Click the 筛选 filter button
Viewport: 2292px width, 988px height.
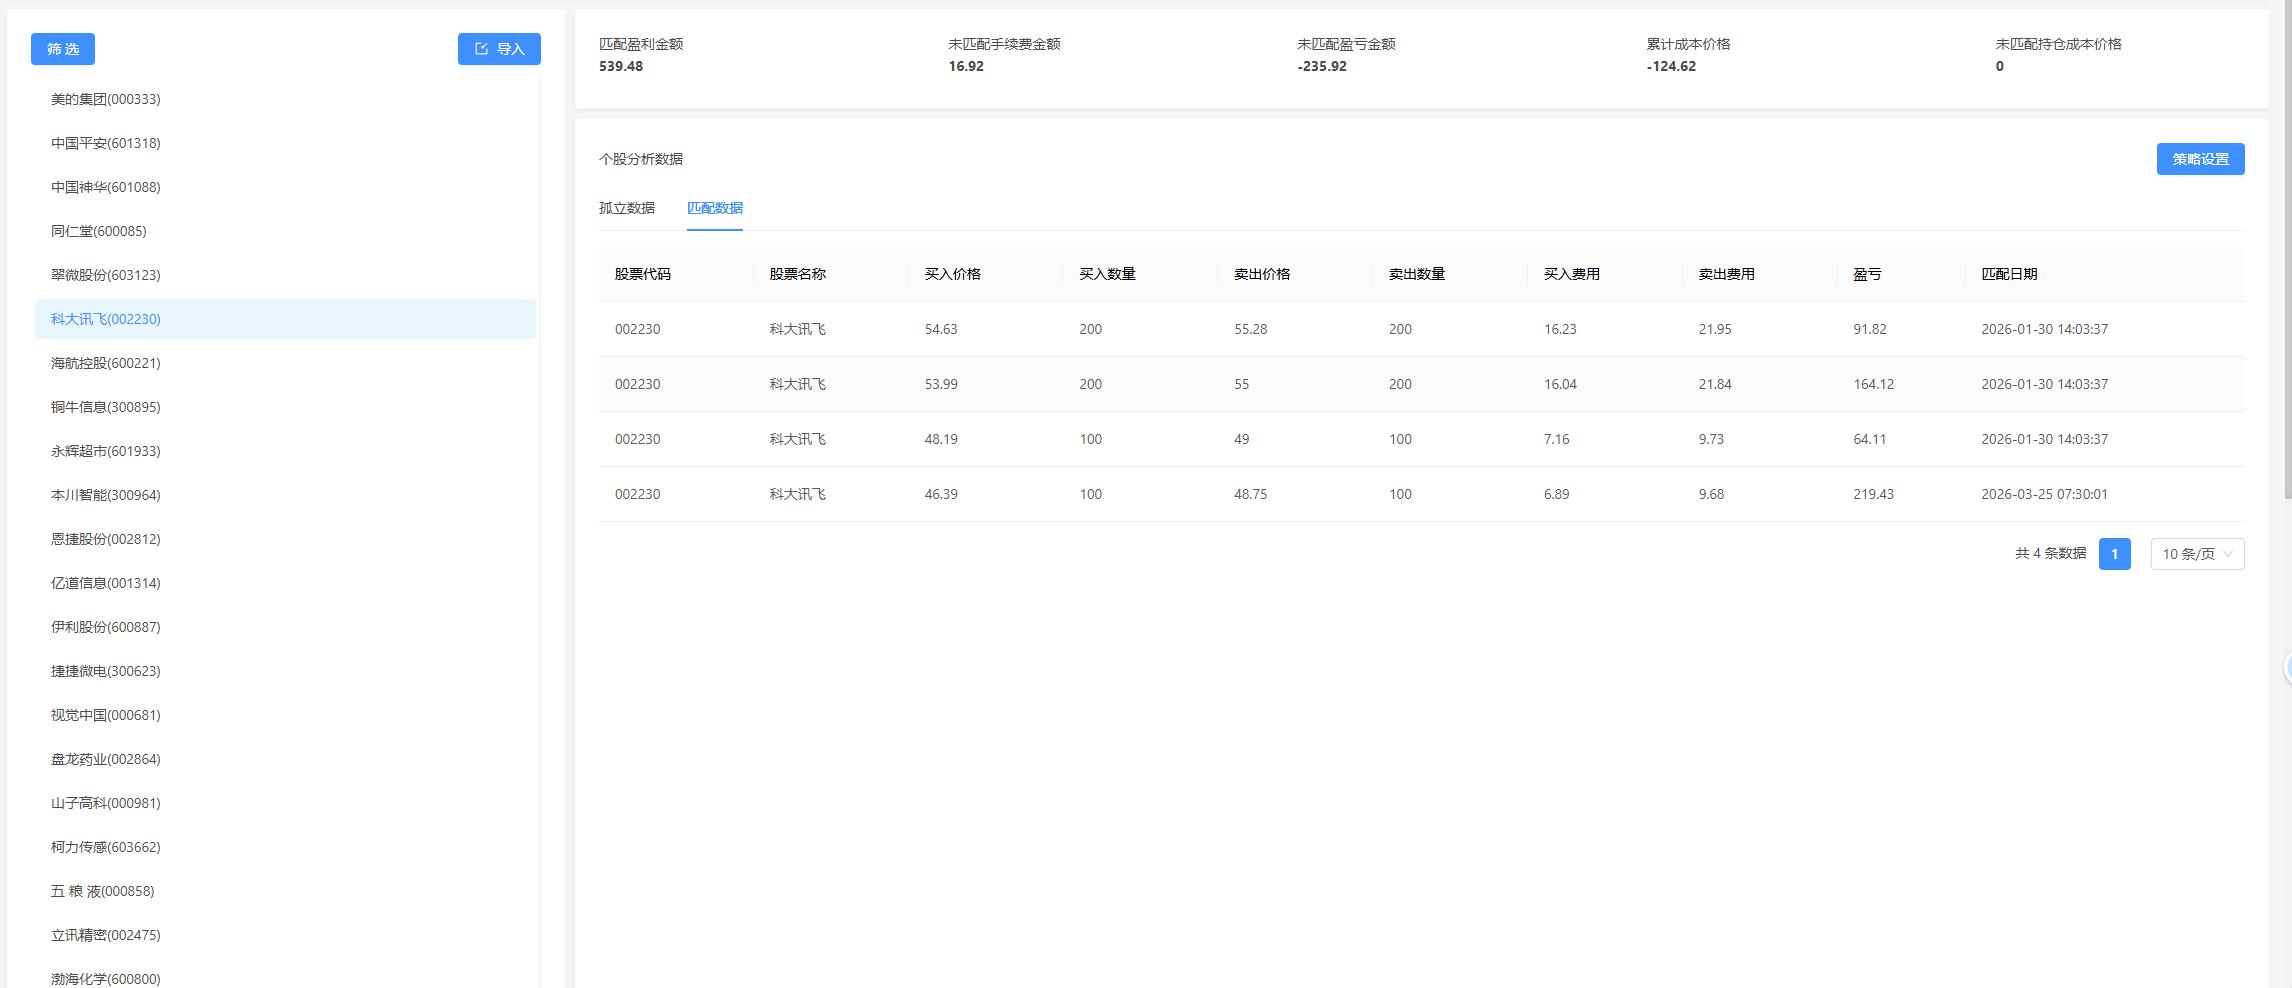pos(62,49)
